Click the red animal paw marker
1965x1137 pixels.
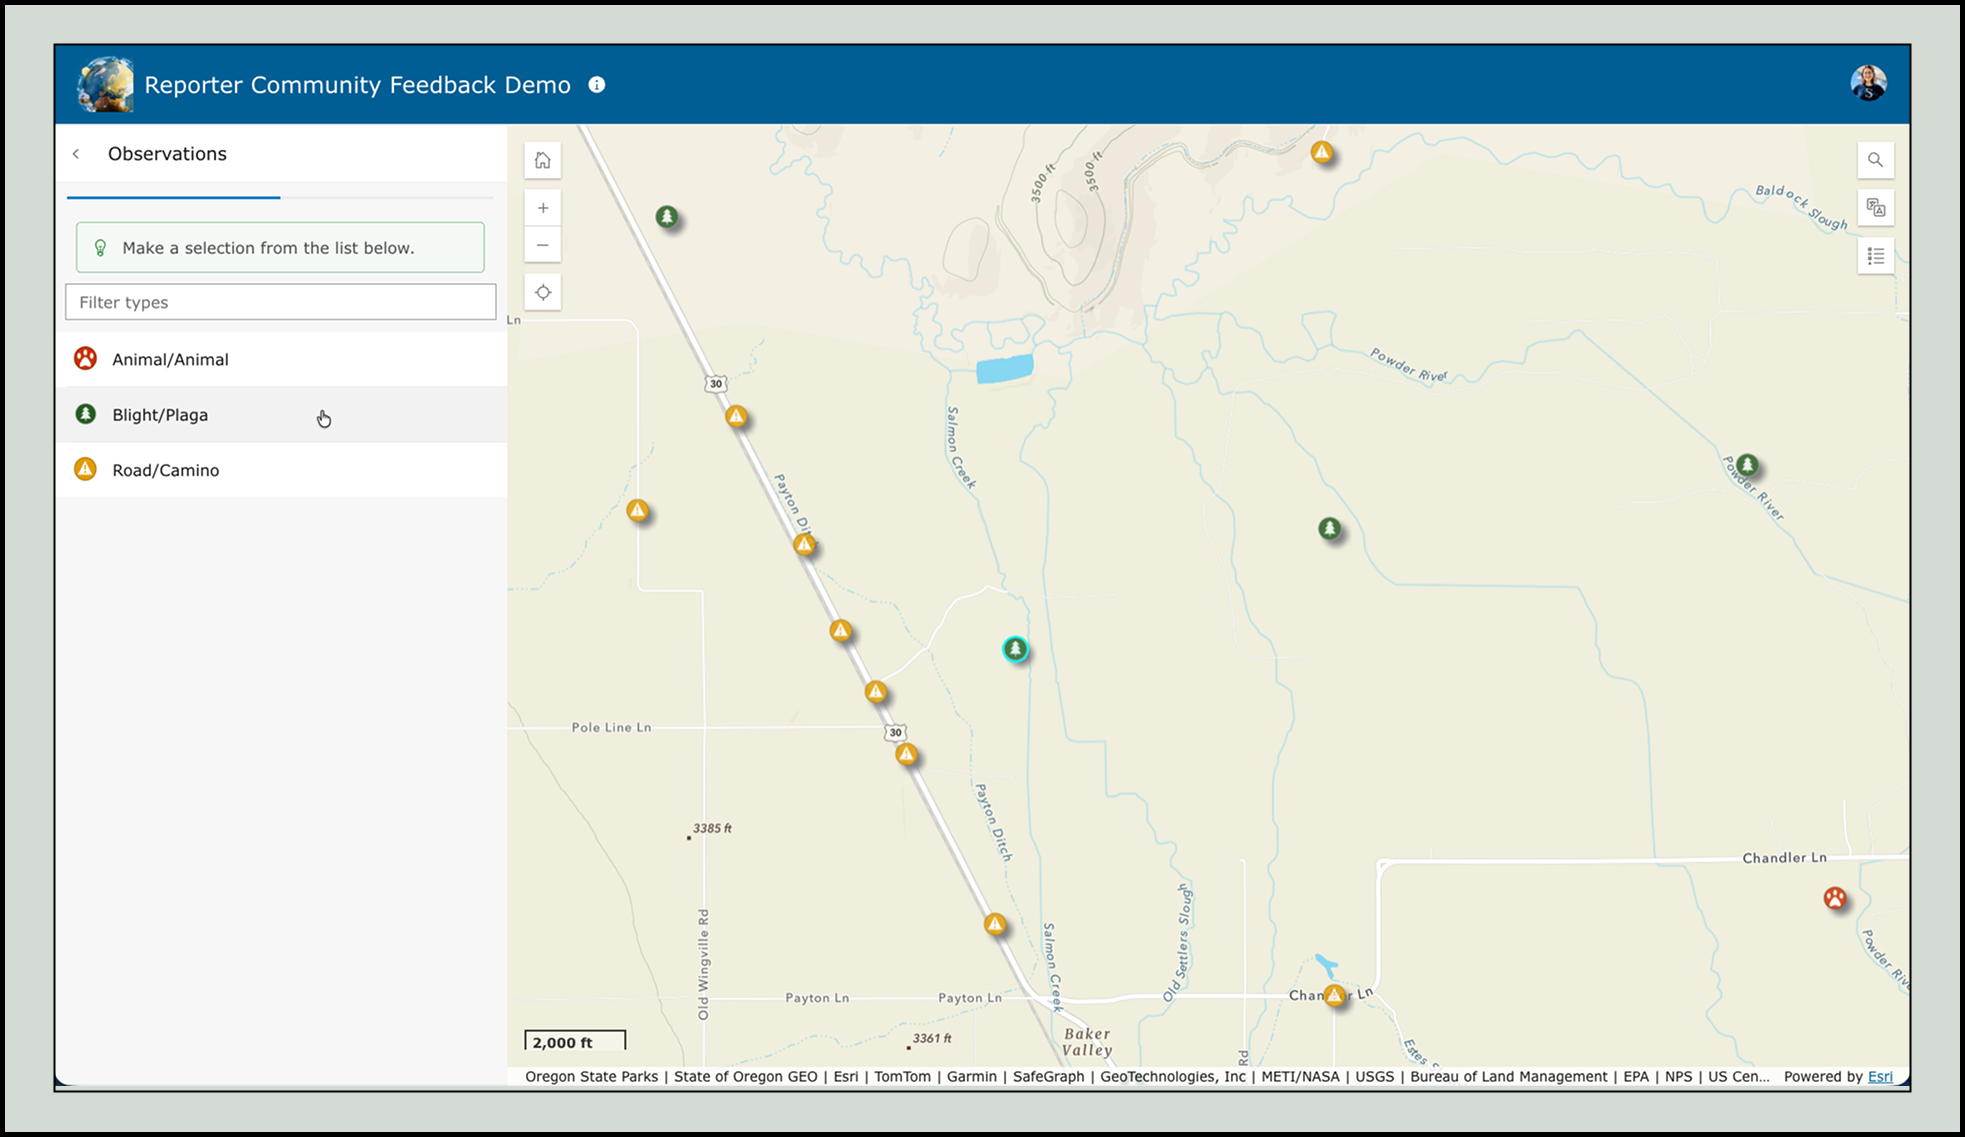pyautogui.click(x=1834, y=898)
